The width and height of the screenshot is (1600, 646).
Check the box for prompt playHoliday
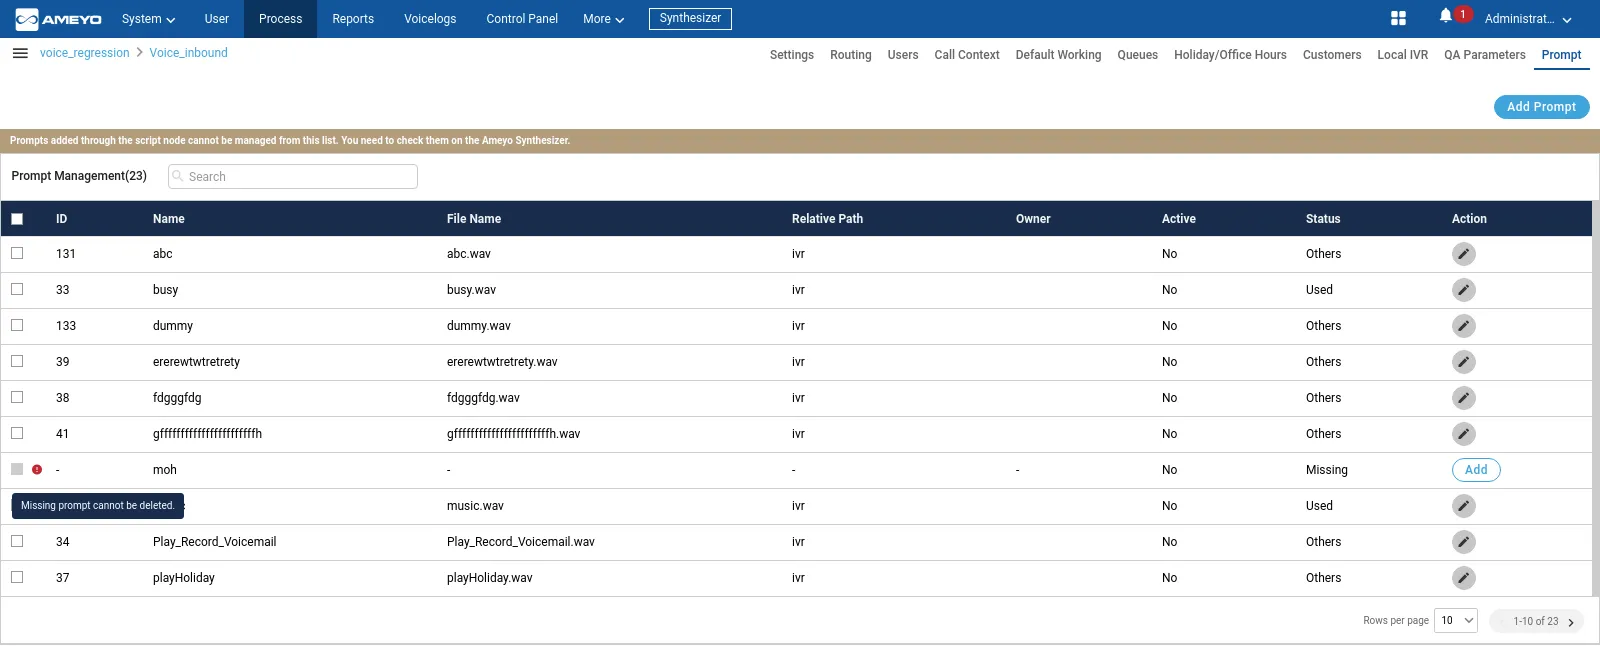pos(17,577)
